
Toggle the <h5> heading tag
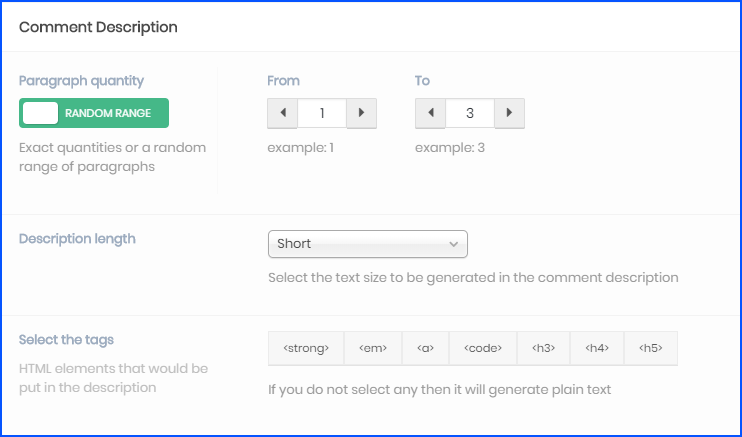pos(650,348)
